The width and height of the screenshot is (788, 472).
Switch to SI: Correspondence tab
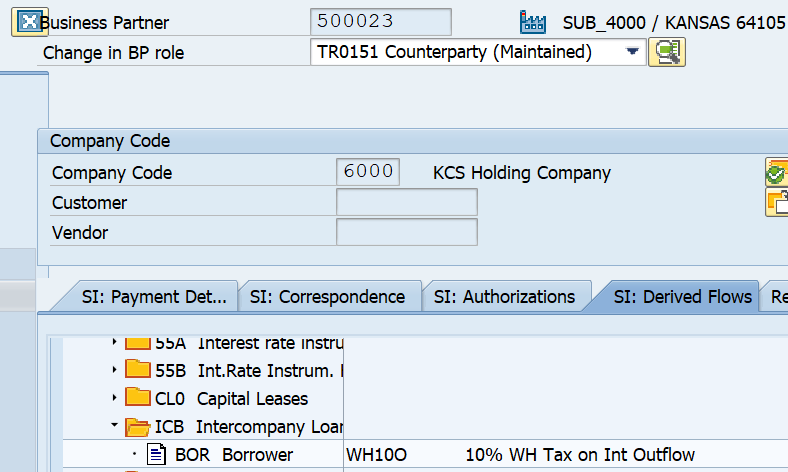tap(327, 296)
